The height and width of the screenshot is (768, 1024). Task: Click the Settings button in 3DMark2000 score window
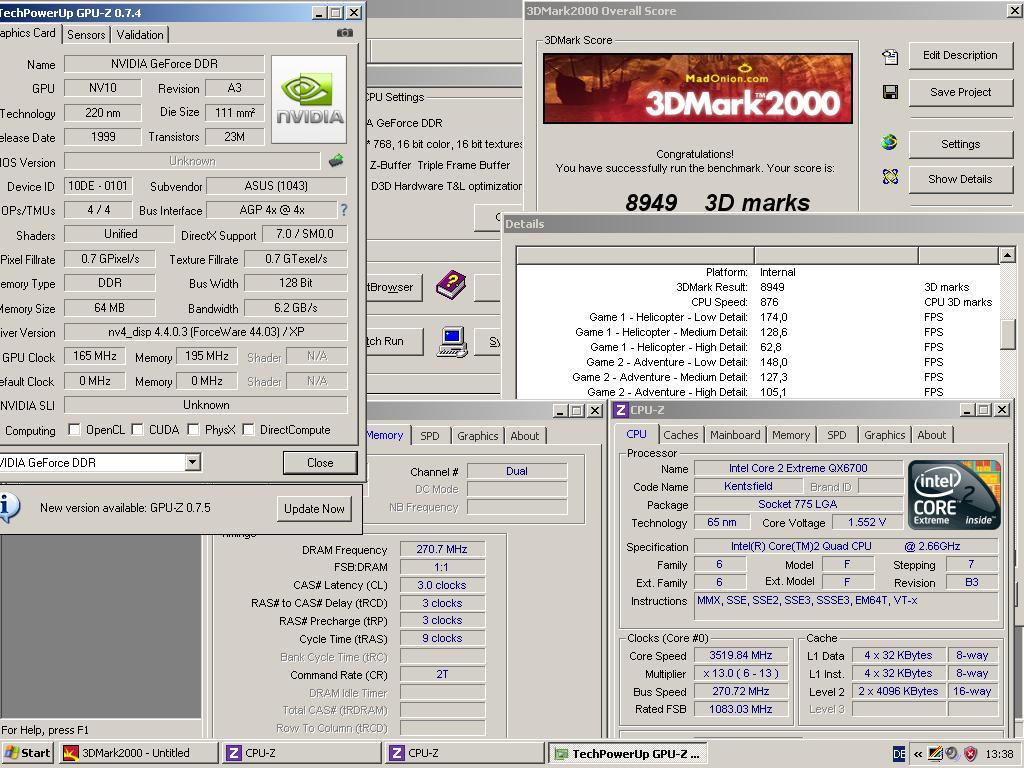point(960,144)
